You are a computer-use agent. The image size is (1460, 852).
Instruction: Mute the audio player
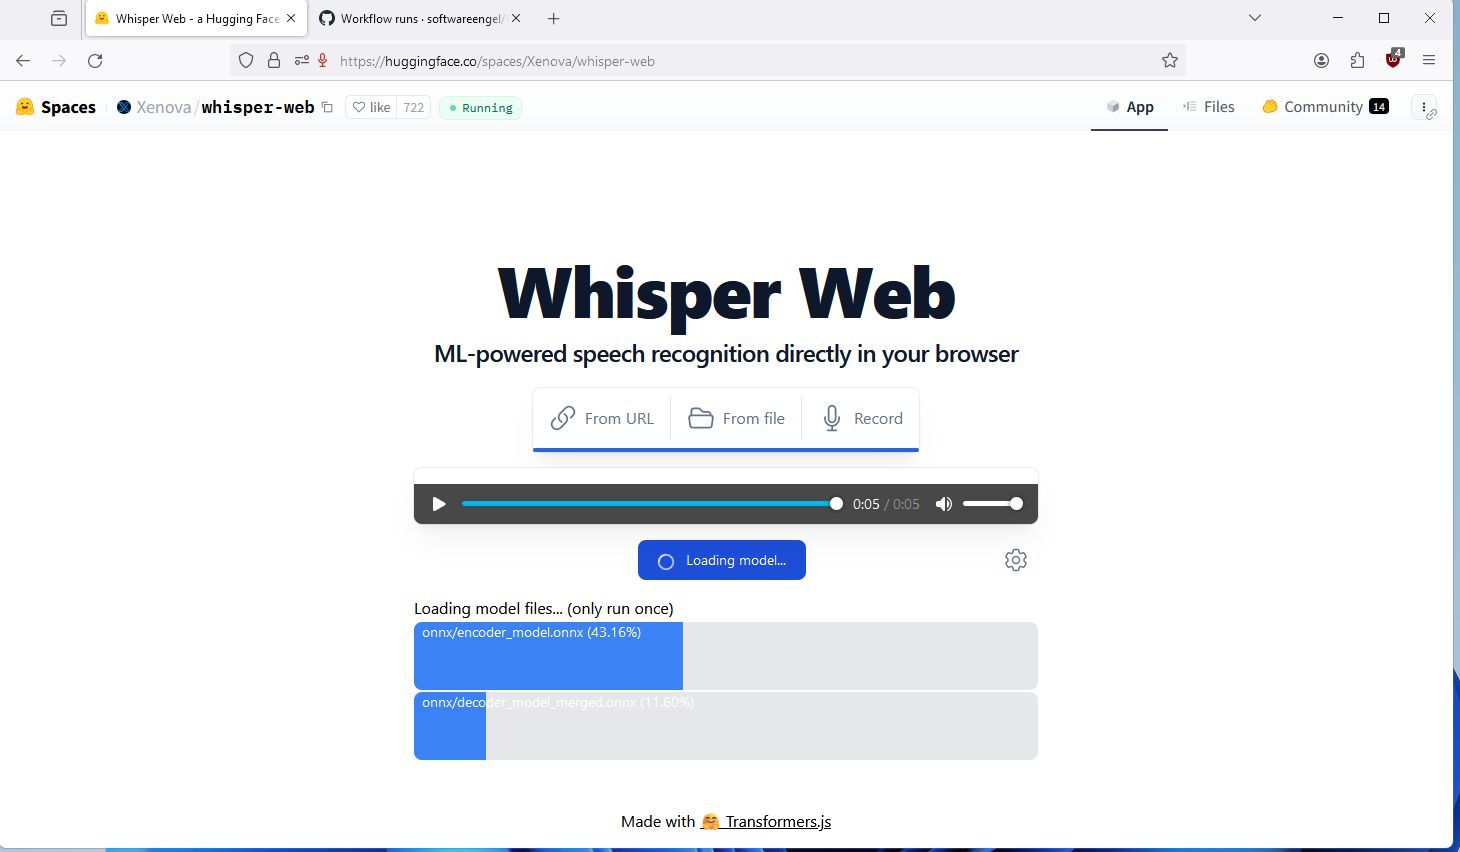pos(943,504)
